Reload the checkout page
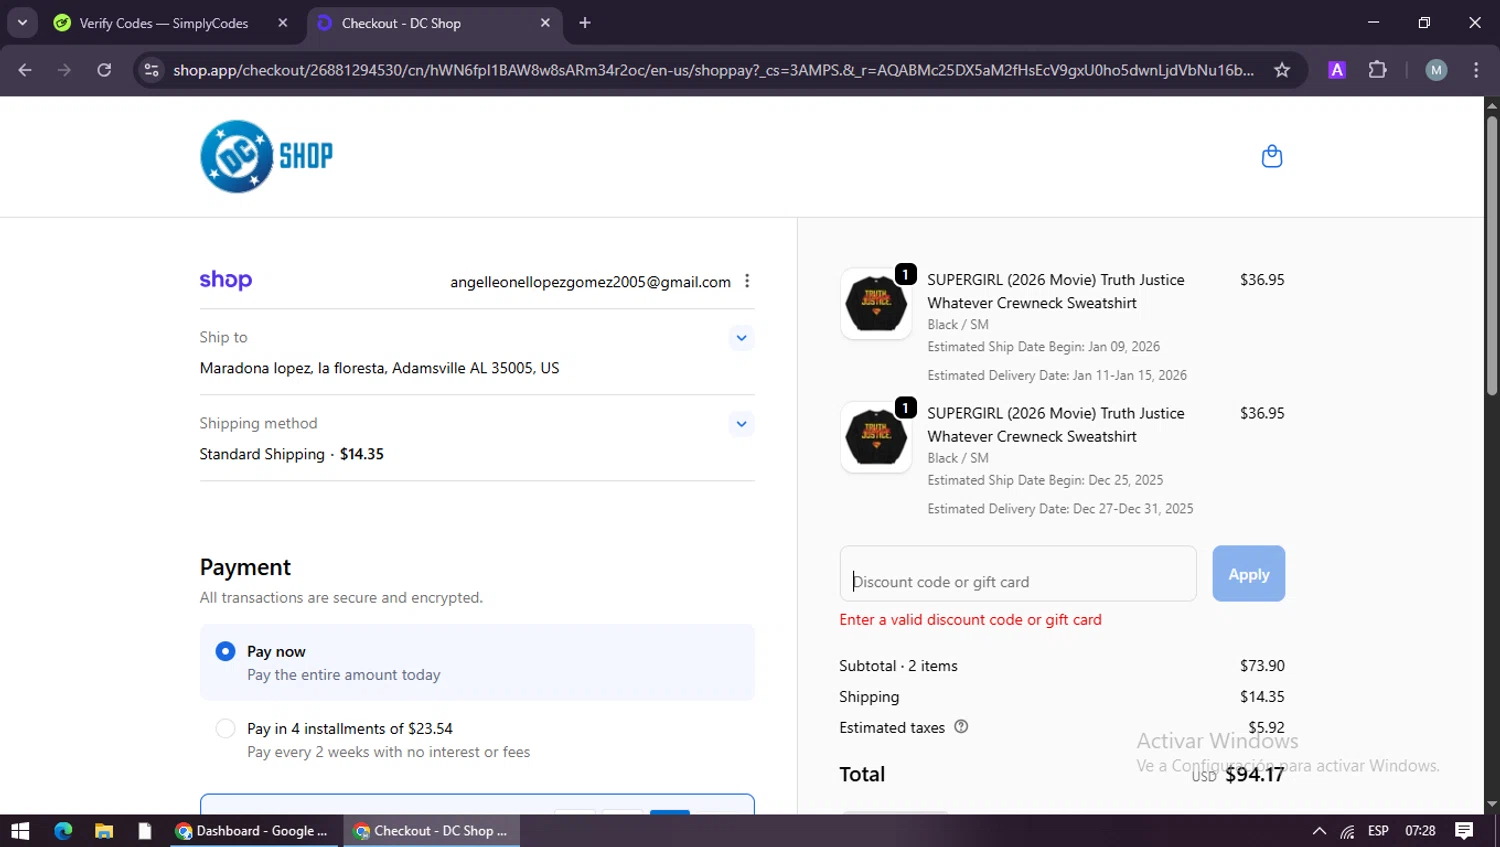The width and height of the screenshot is (1500, 847). tap(104, 70)
